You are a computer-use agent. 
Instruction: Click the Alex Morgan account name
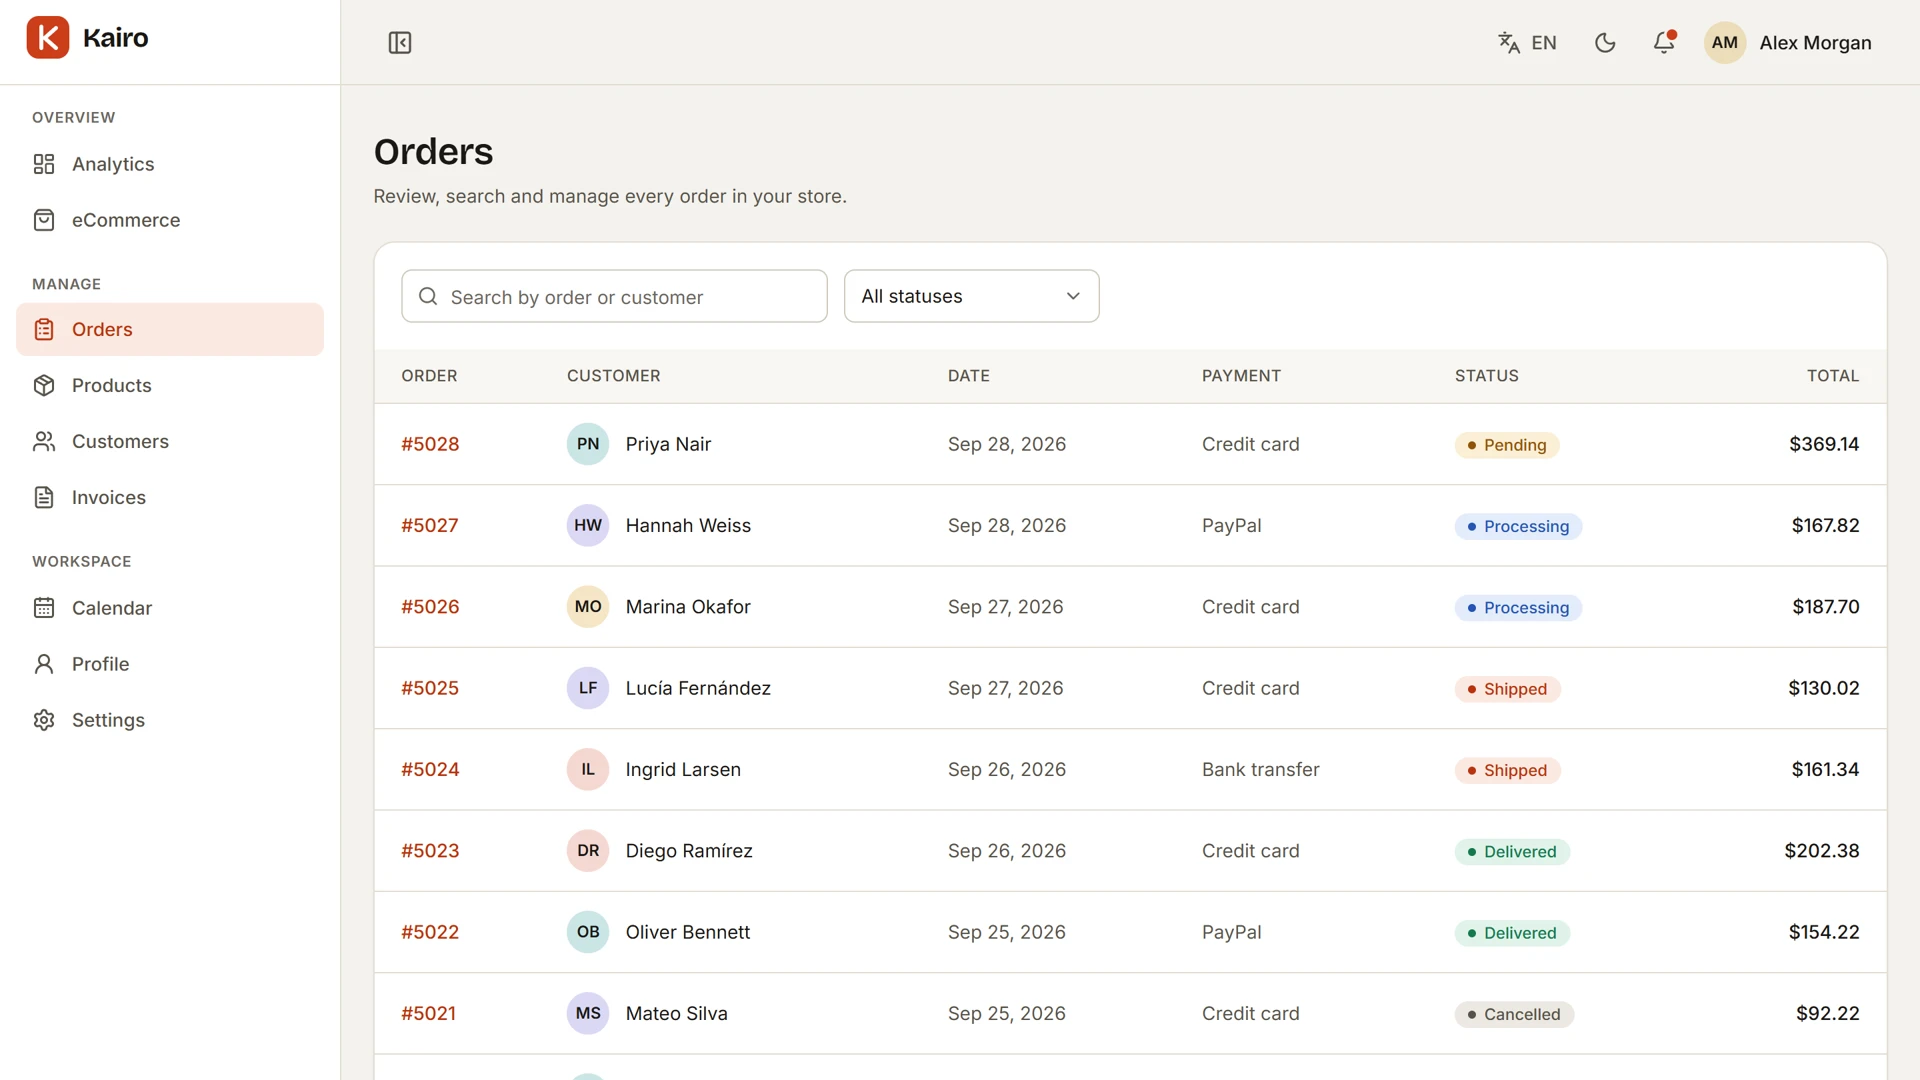pos(1815,43)
